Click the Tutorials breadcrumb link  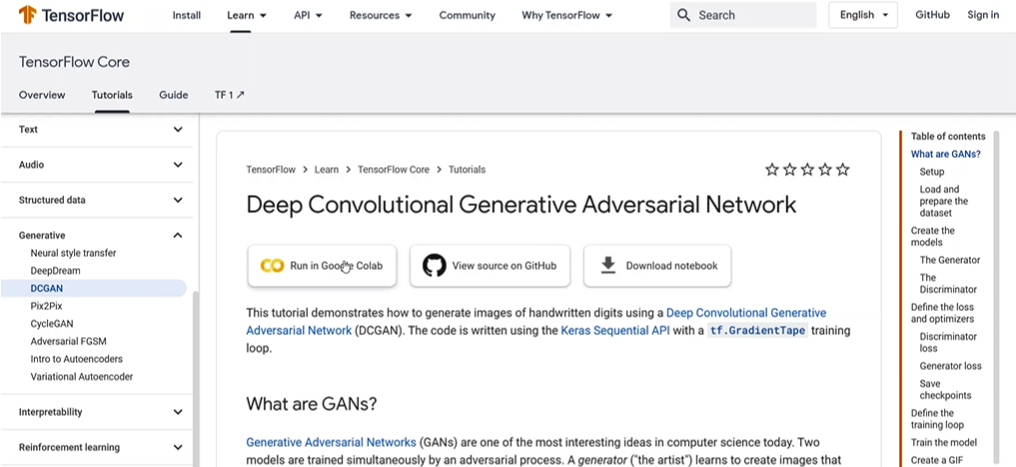(x=467, y=170)
